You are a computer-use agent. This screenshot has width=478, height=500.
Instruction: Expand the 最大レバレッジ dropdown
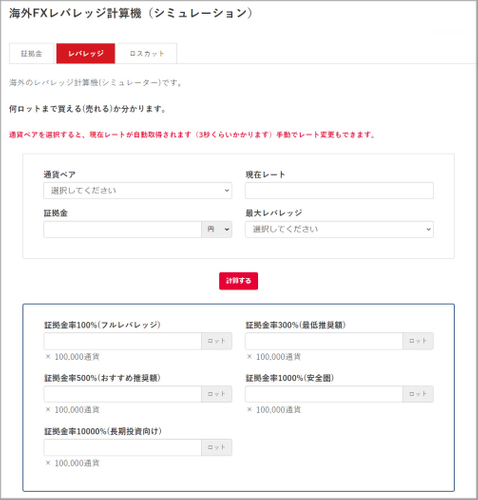coord(339,229)
